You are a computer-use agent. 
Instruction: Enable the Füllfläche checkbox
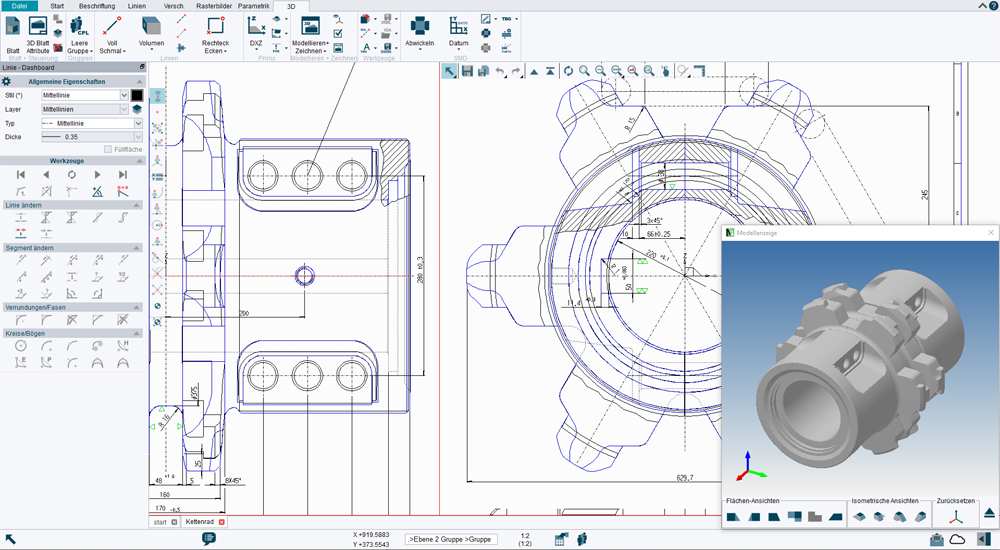[x=108, y=149]
